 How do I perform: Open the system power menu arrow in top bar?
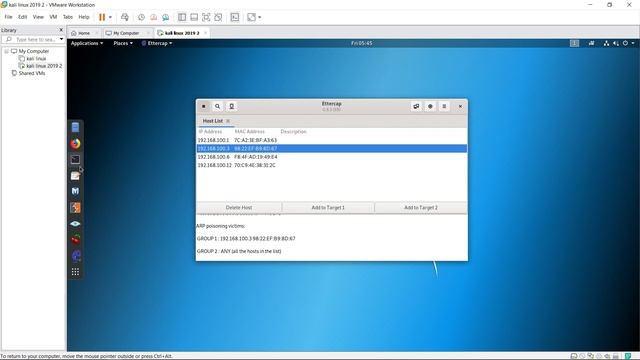[x=633, y=43]
